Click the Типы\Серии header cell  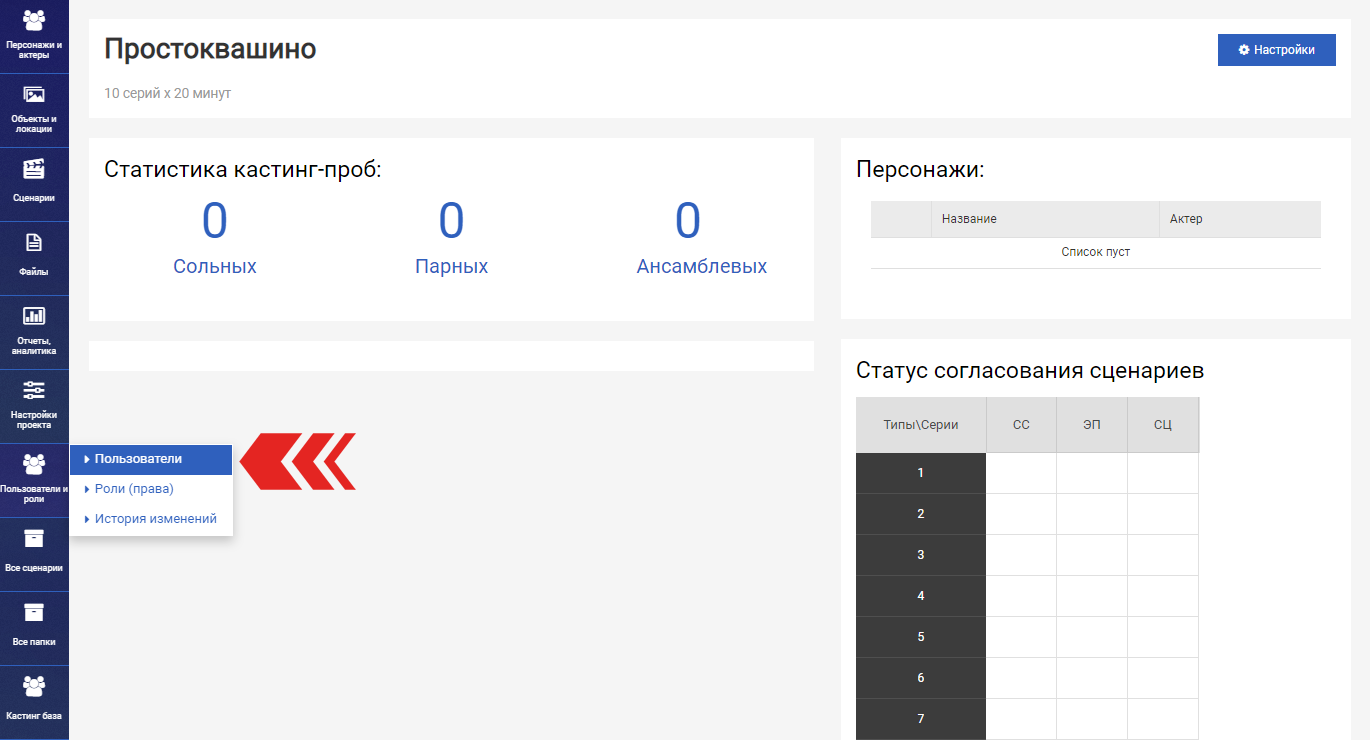921,425
